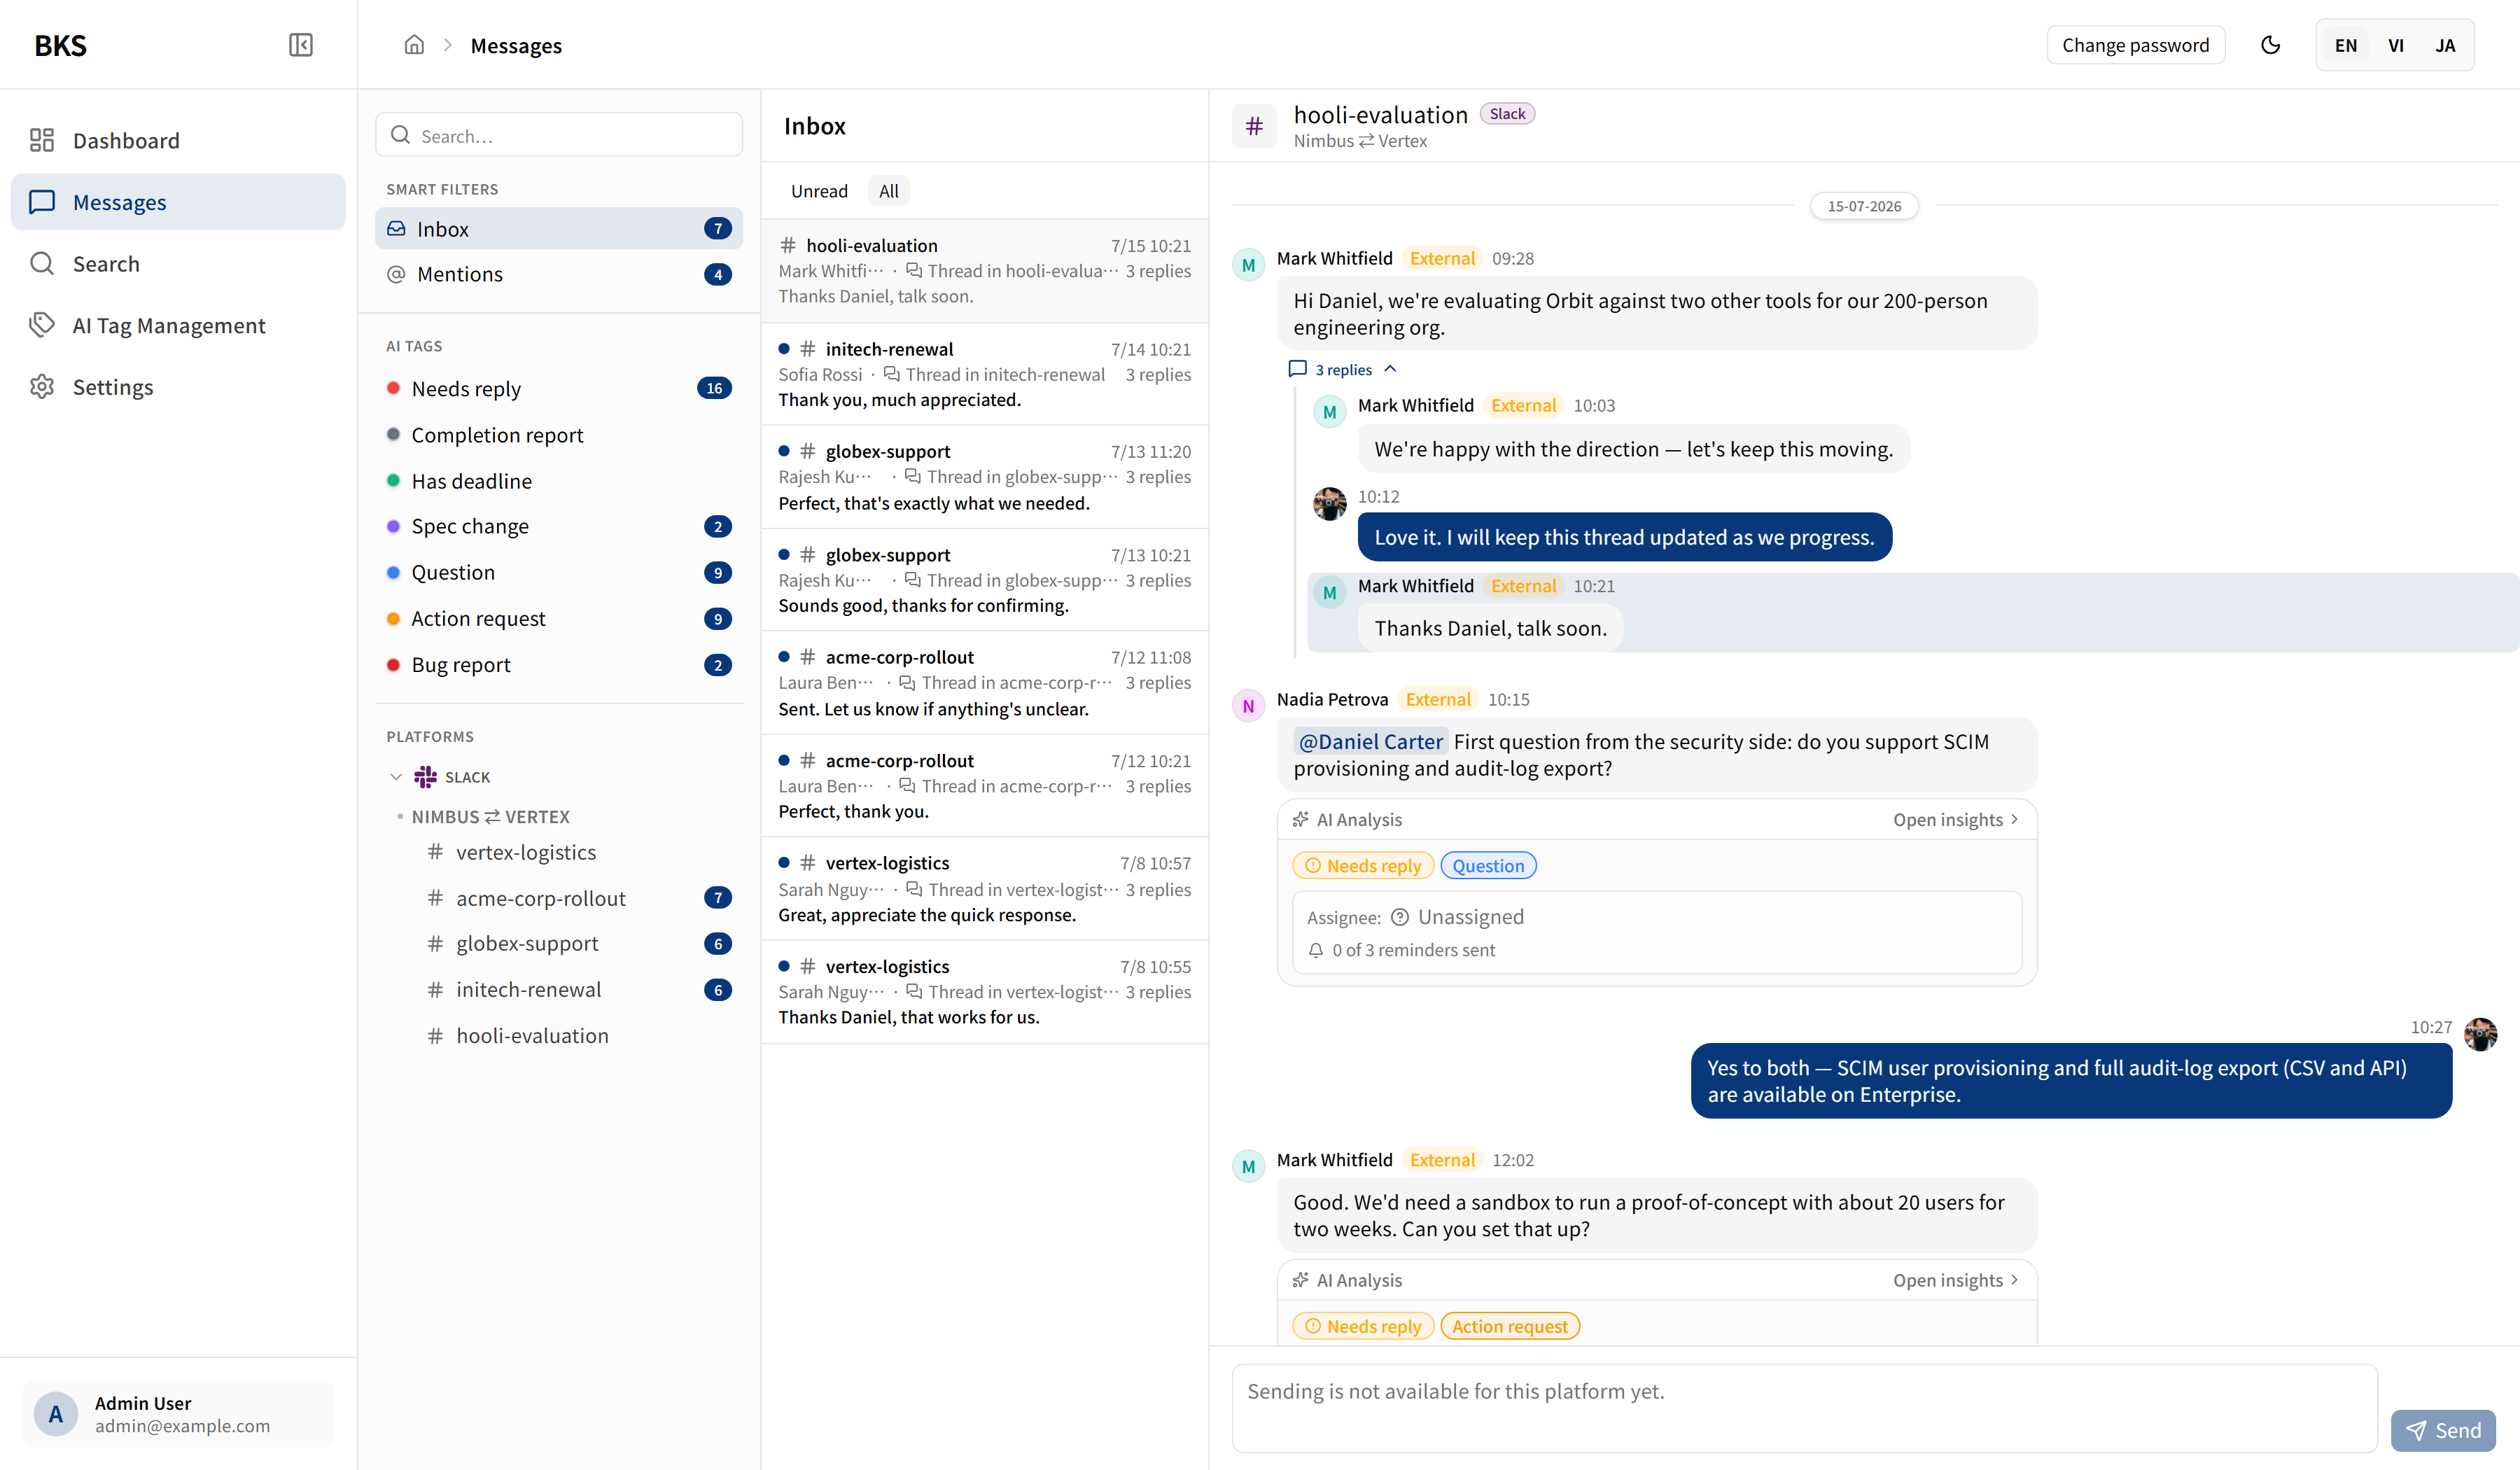The width and height of the screenshot is (2520, 1470).
Task: Switch language to EN
Action: pyautogui.click(x=2345, y=45)
